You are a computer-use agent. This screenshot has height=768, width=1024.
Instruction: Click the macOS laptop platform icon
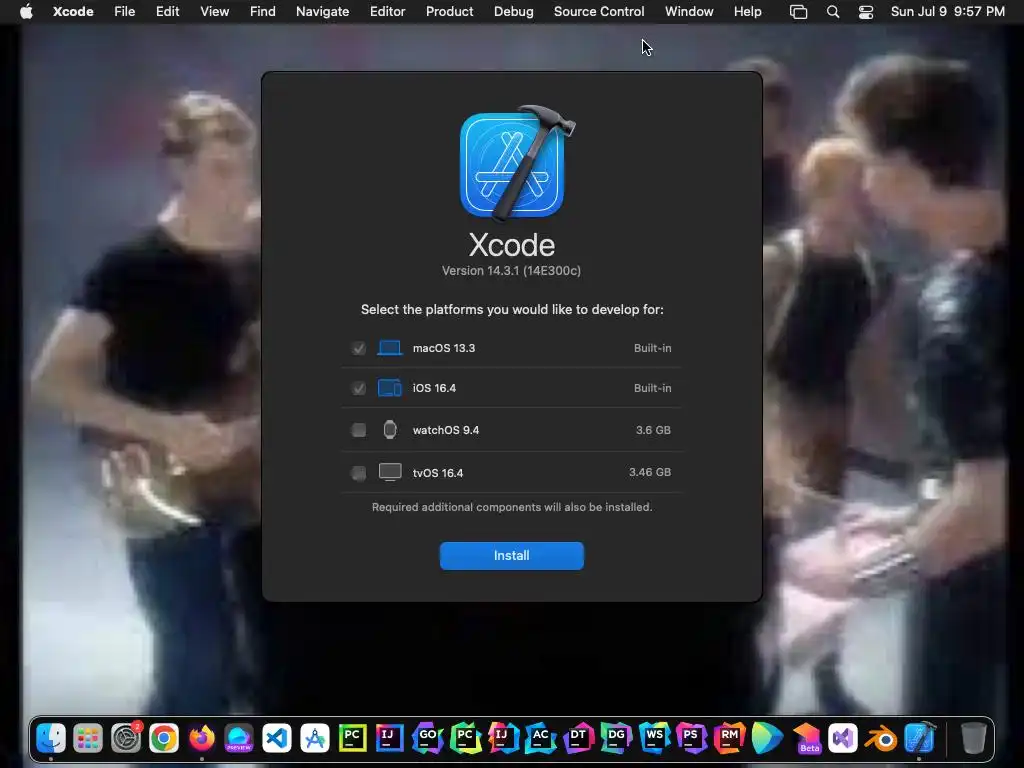click(390, 348)
